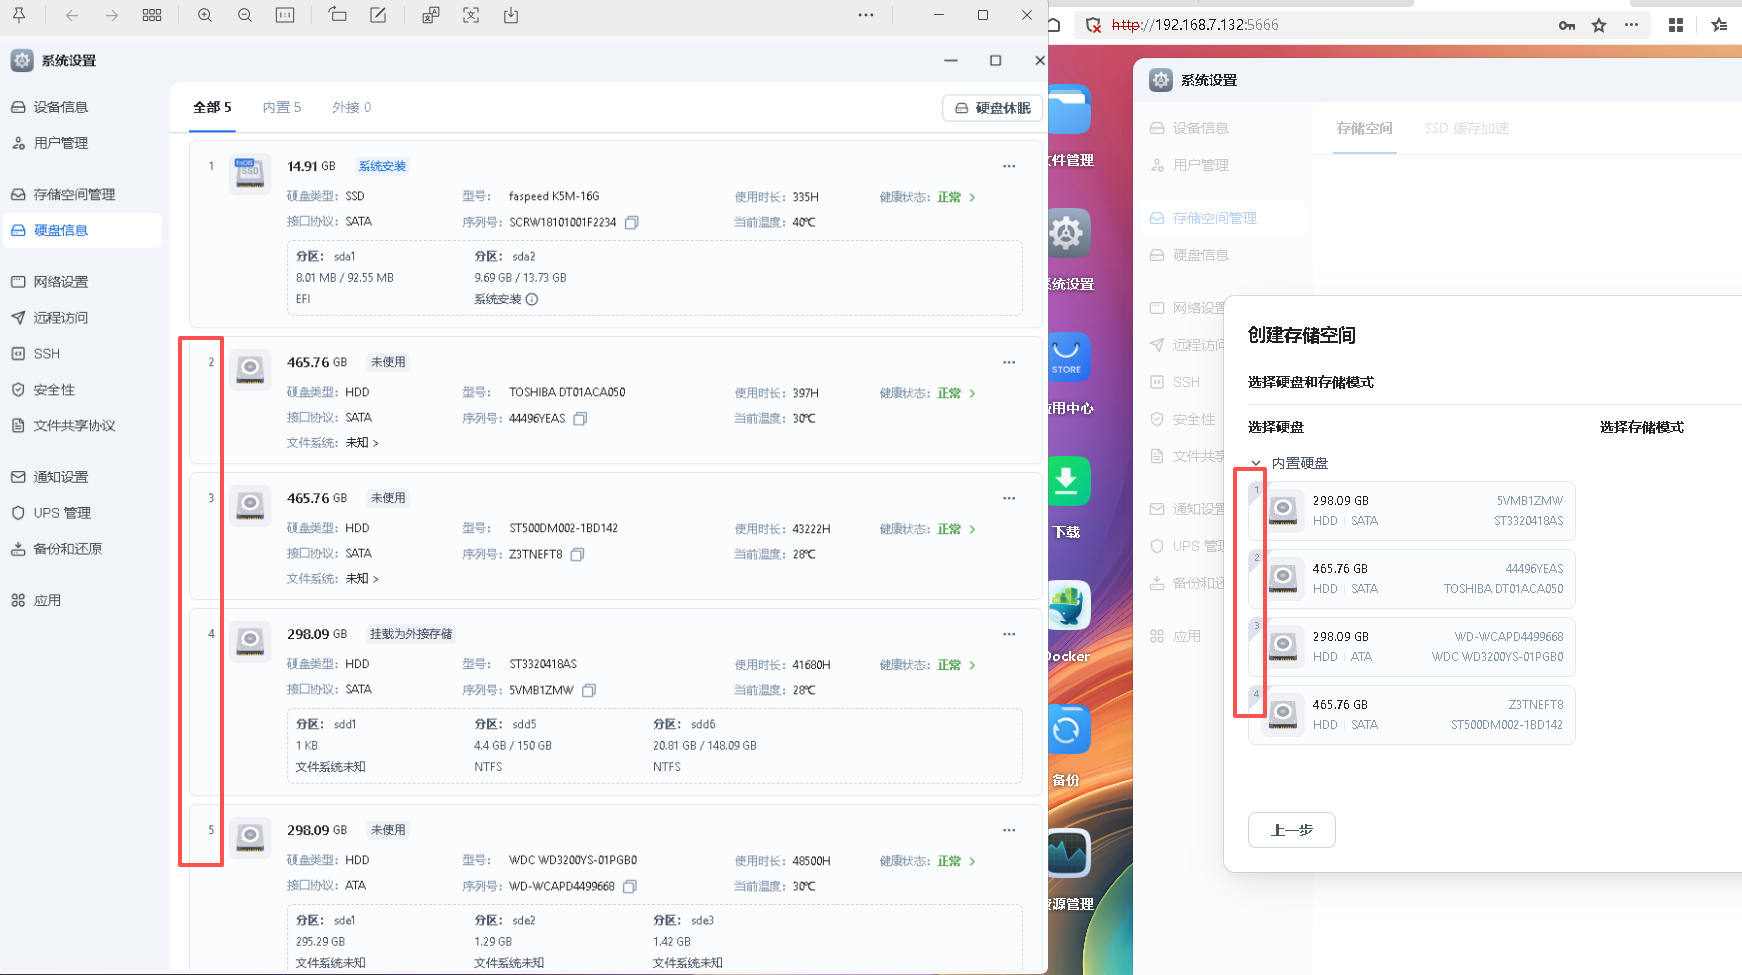Screen dimensions: 1742x975
Task: Expand health status of faspeed K5M-16G disk
Action: click(972, 197)
